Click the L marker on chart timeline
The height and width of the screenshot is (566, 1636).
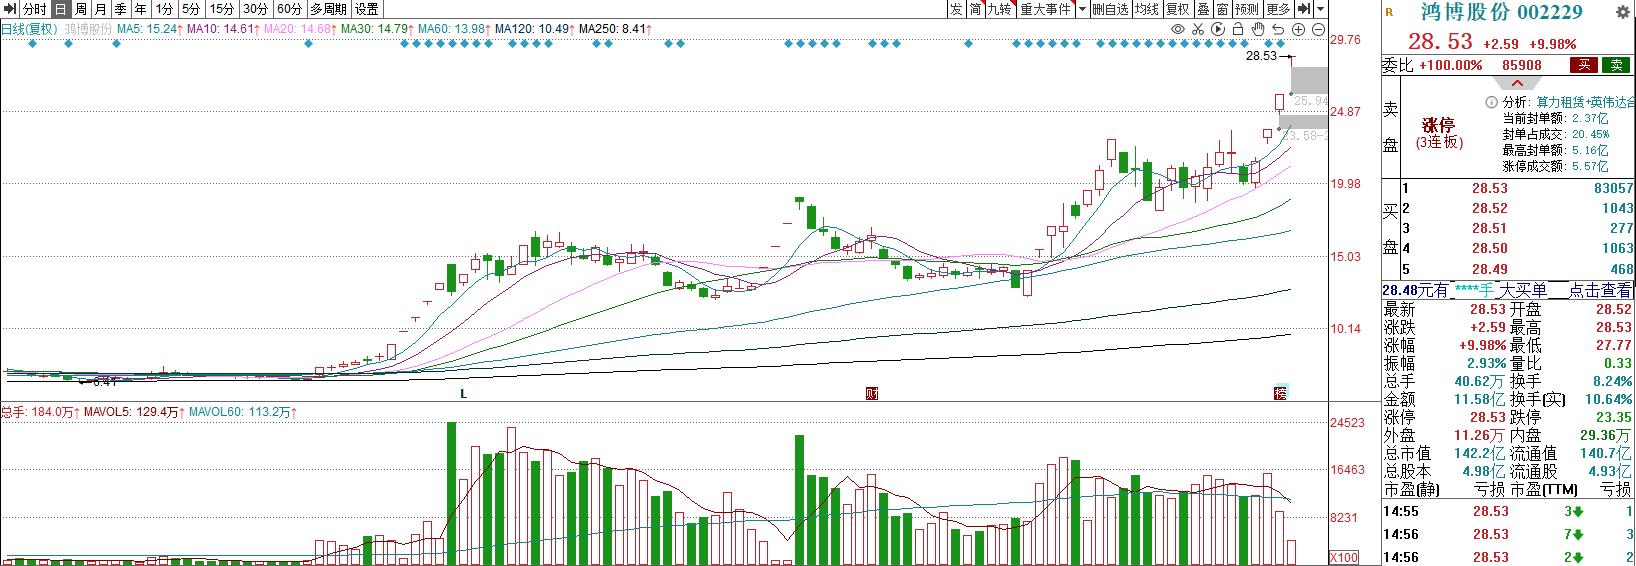click(463, 394)
